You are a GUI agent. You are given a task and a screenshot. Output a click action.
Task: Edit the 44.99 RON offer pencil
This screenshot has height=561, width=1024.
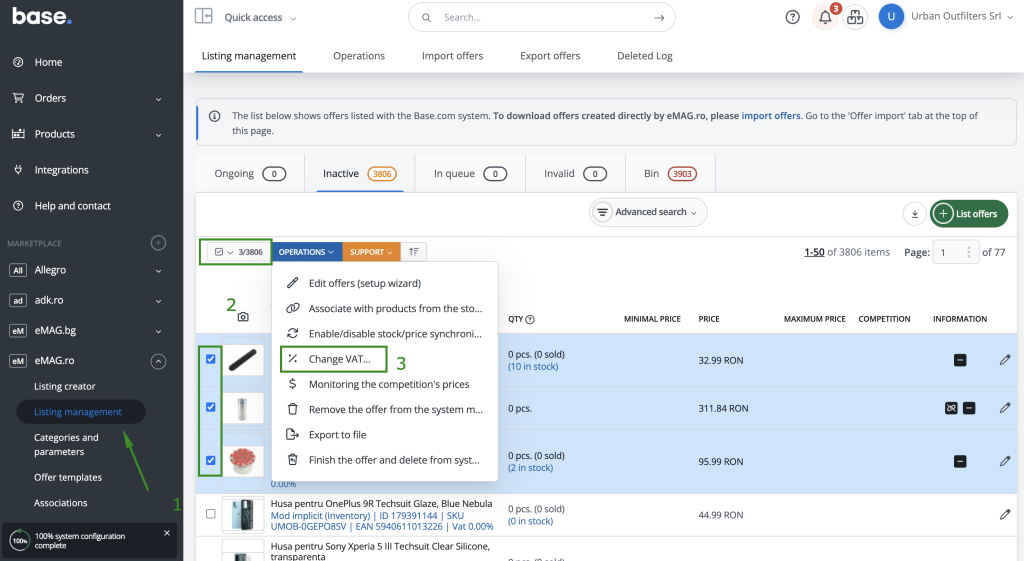pos(1004,515)
